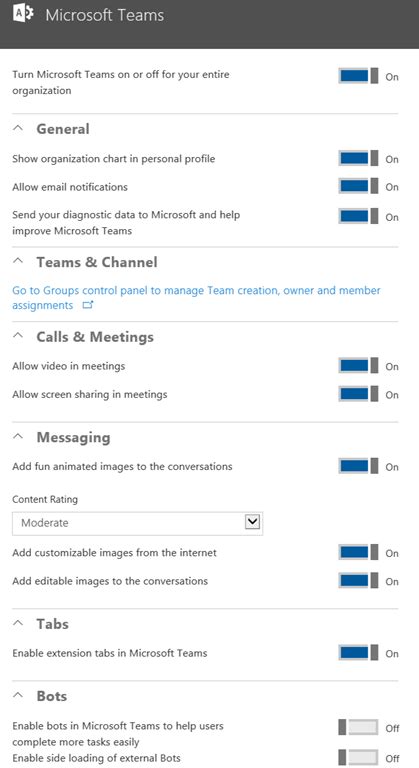Collapse the Bots section chevron
This screenshot has height=768, width=419.
pyautogui.click(x=18, y=695)
